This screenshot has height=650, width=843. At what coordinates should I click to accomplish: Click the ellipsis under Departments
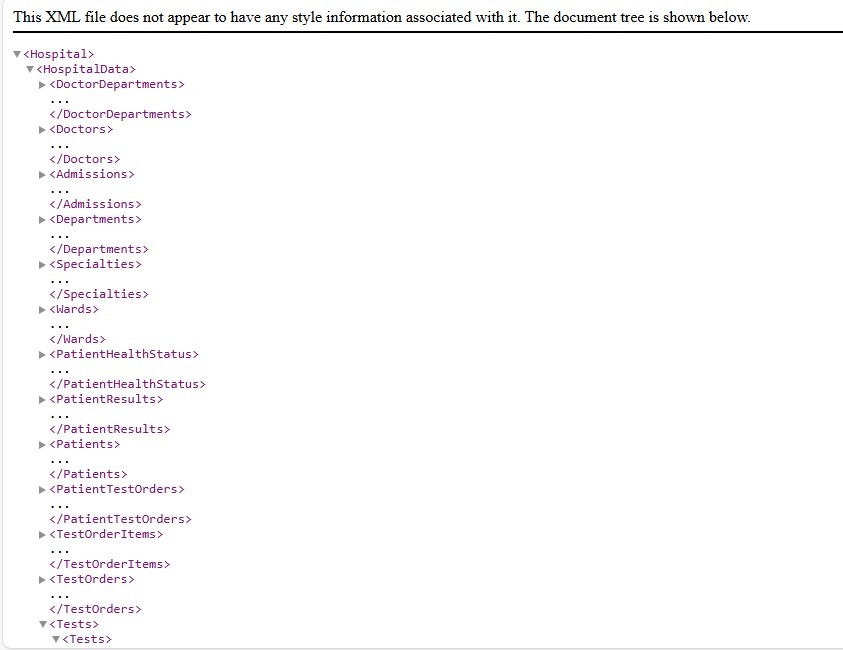(x=59, y=236)
